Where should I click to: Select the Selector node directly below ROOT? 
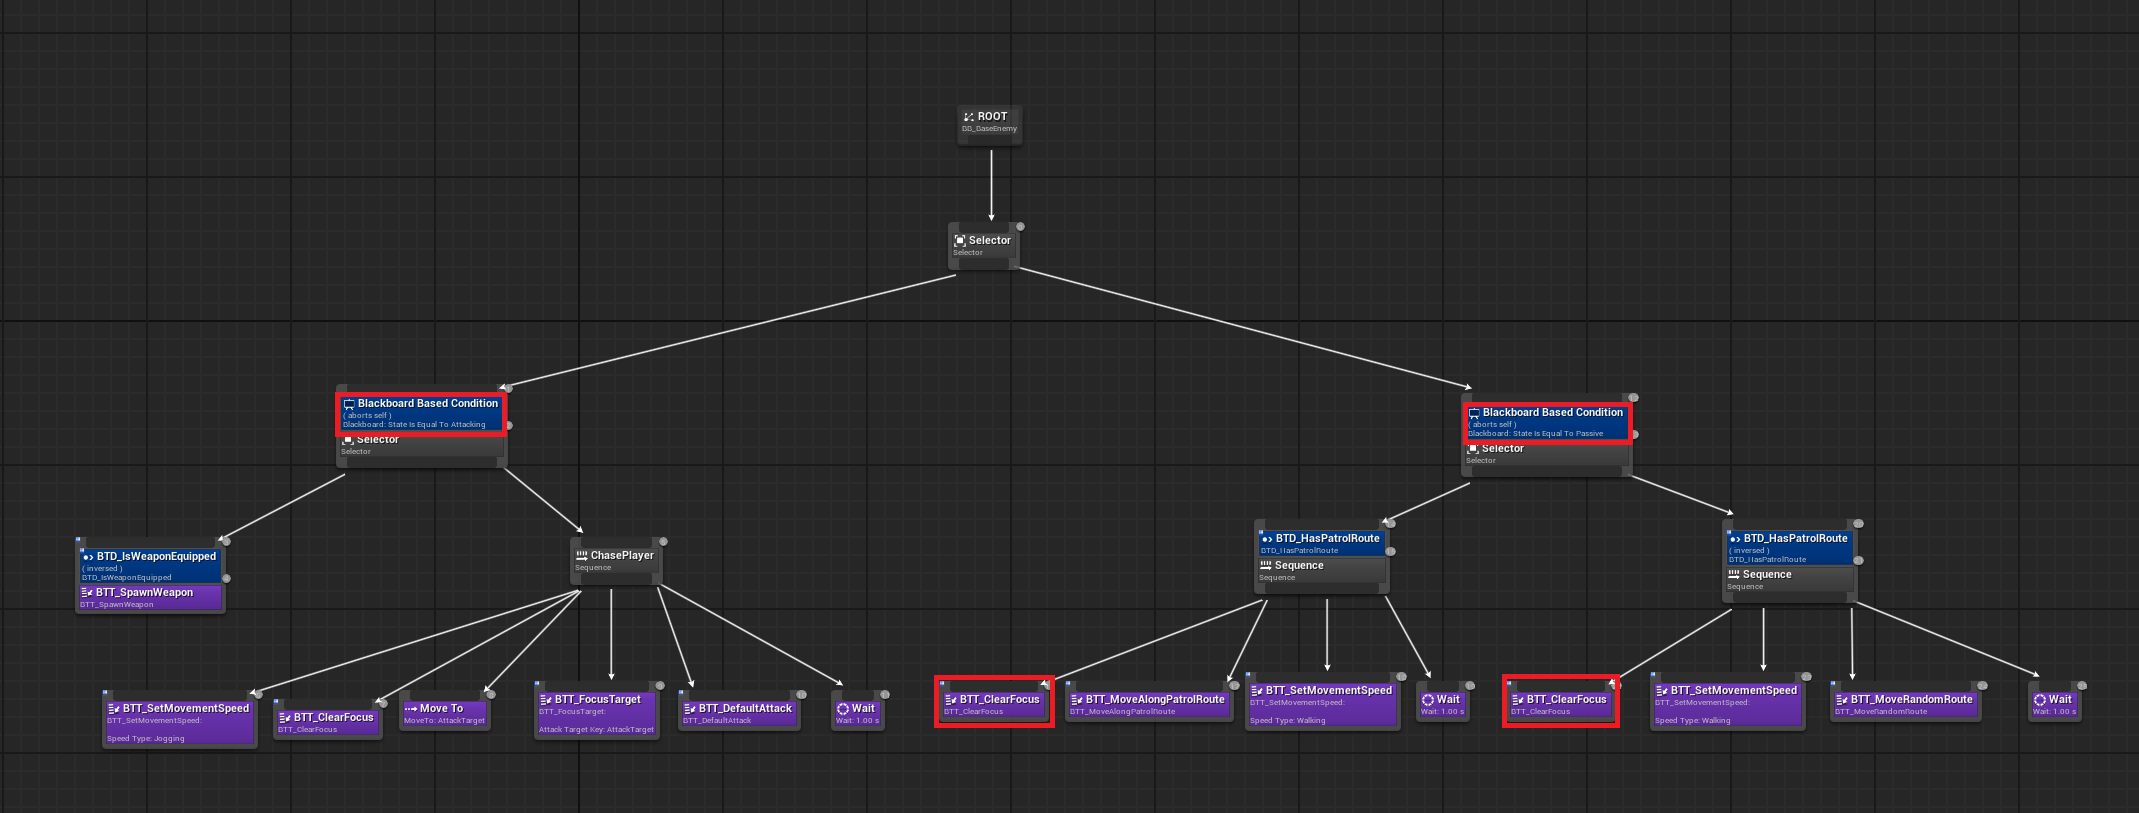pyautogui.click(x=983, y=245)
